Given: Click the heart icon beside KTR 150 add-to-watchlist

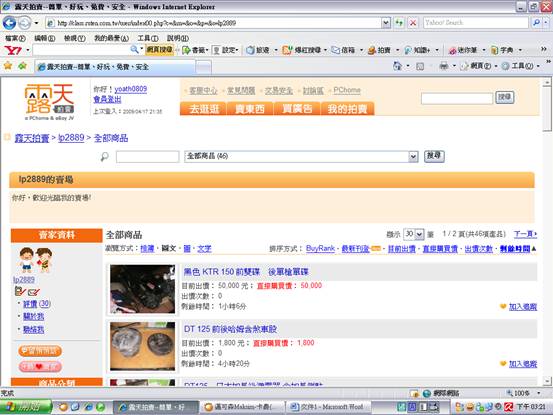Looking at the screenshot, I should 503,306.
